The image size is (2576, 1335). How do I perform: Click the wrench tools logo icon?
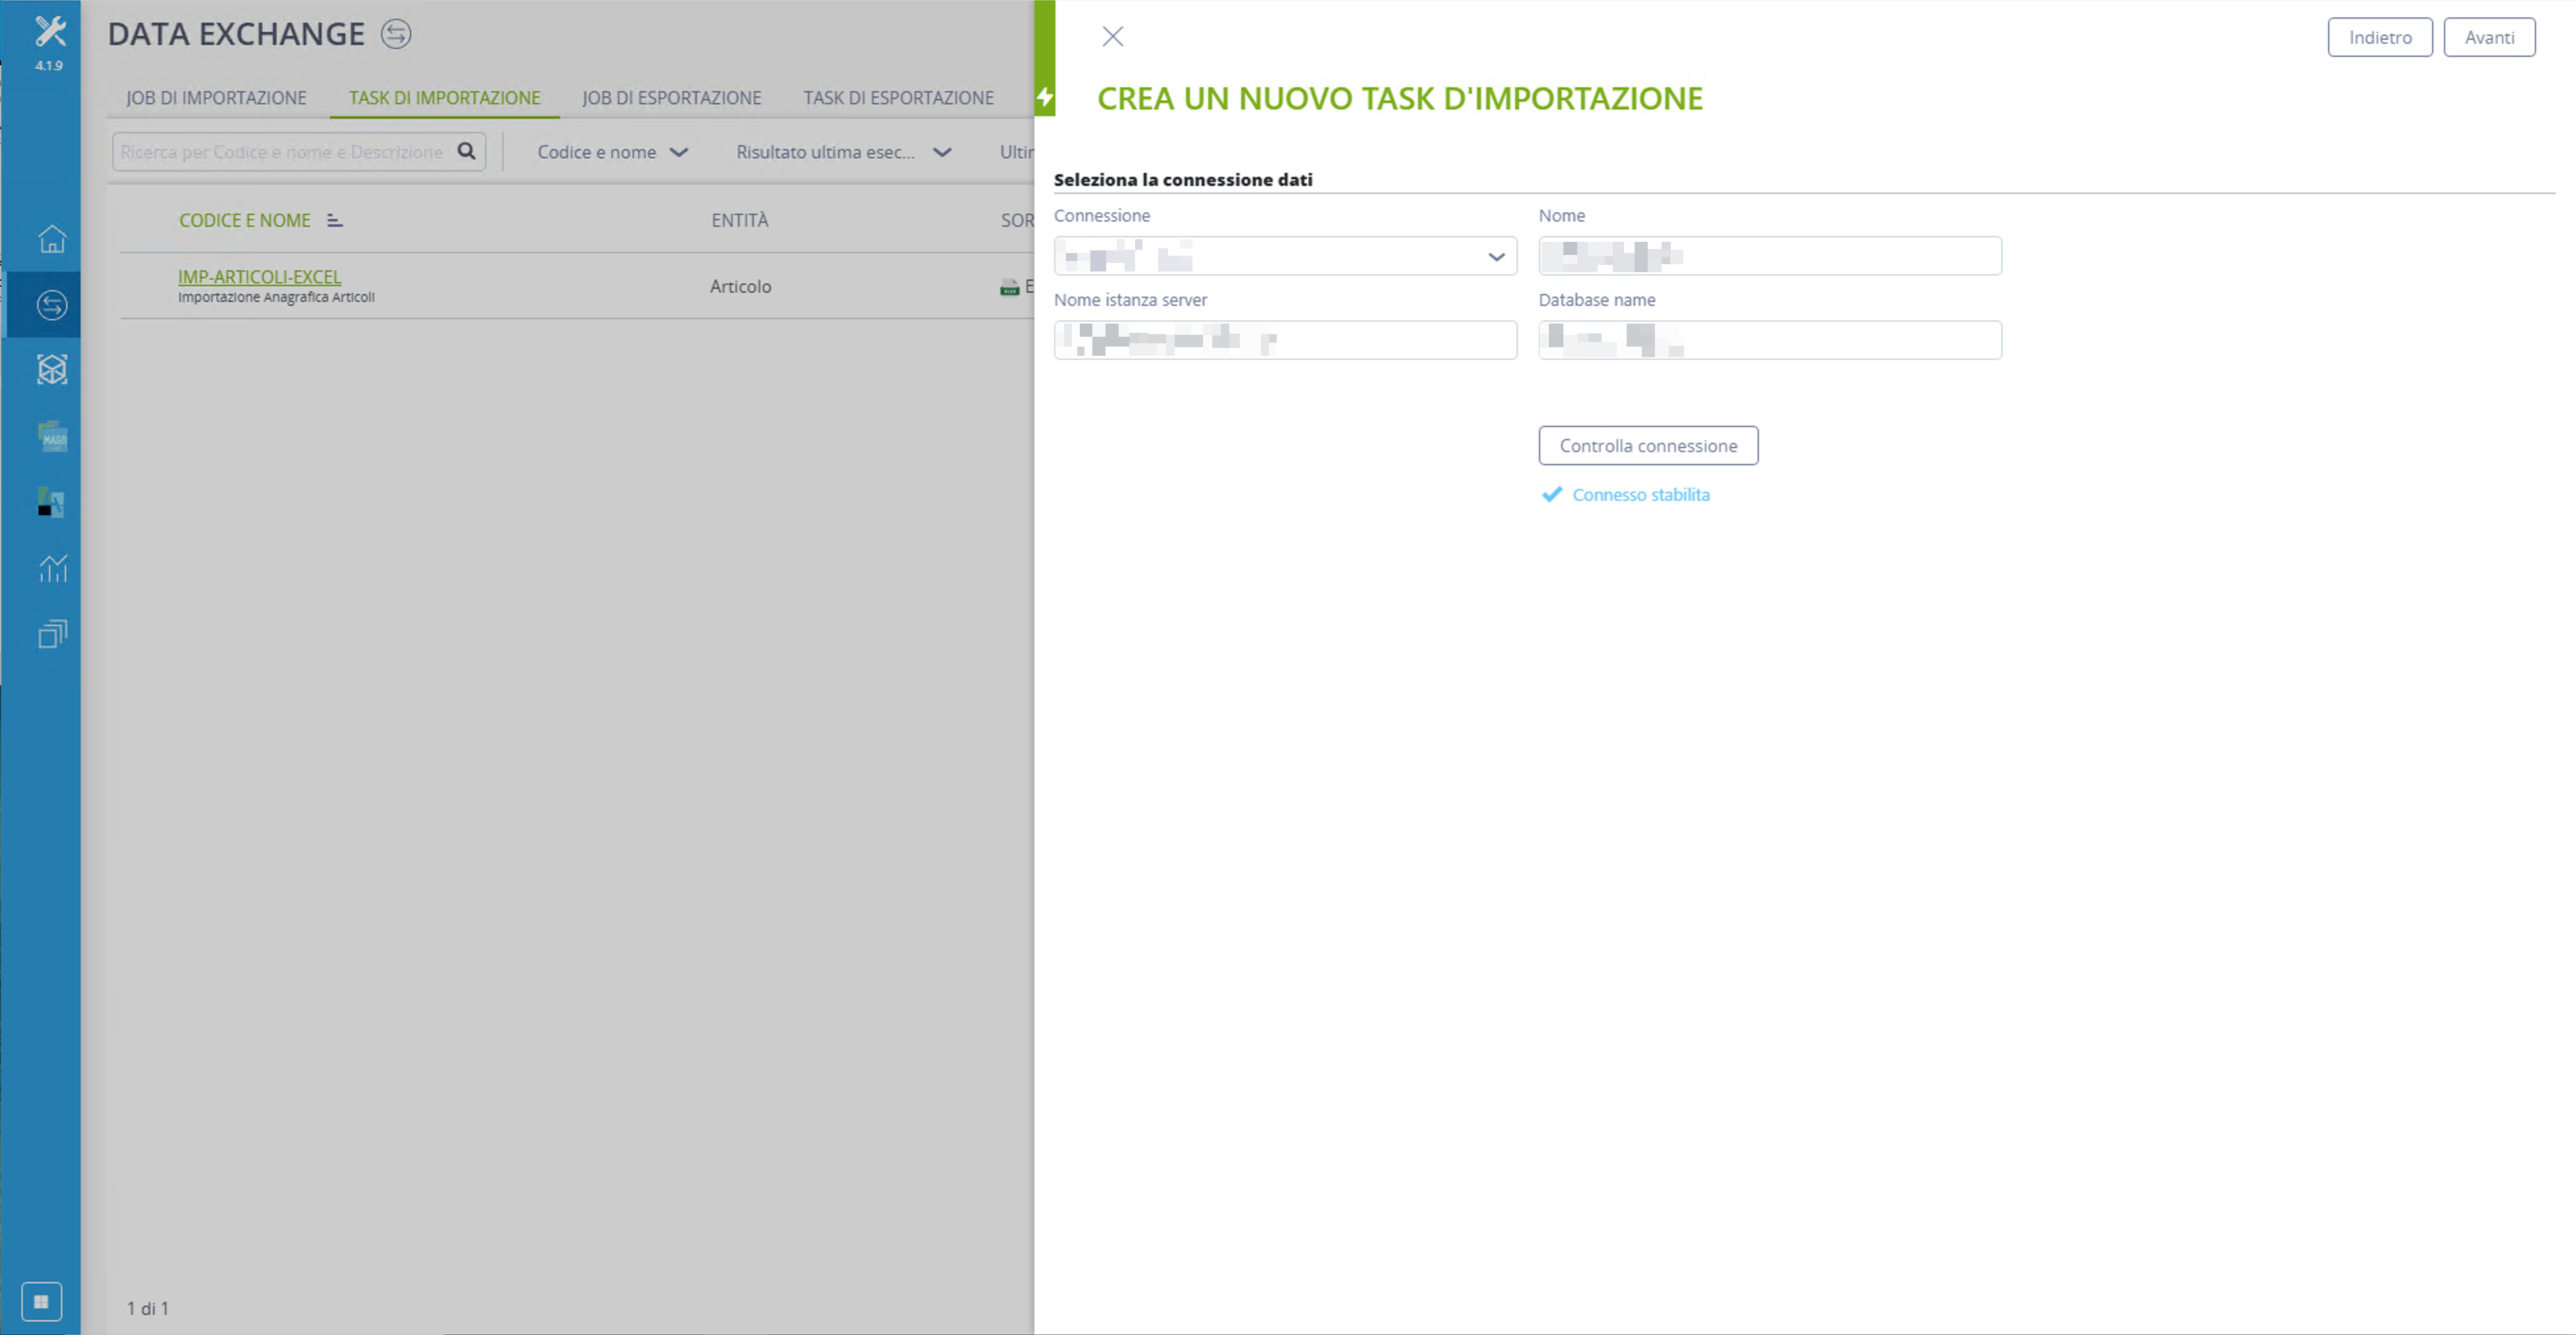(x=50, y=31)
